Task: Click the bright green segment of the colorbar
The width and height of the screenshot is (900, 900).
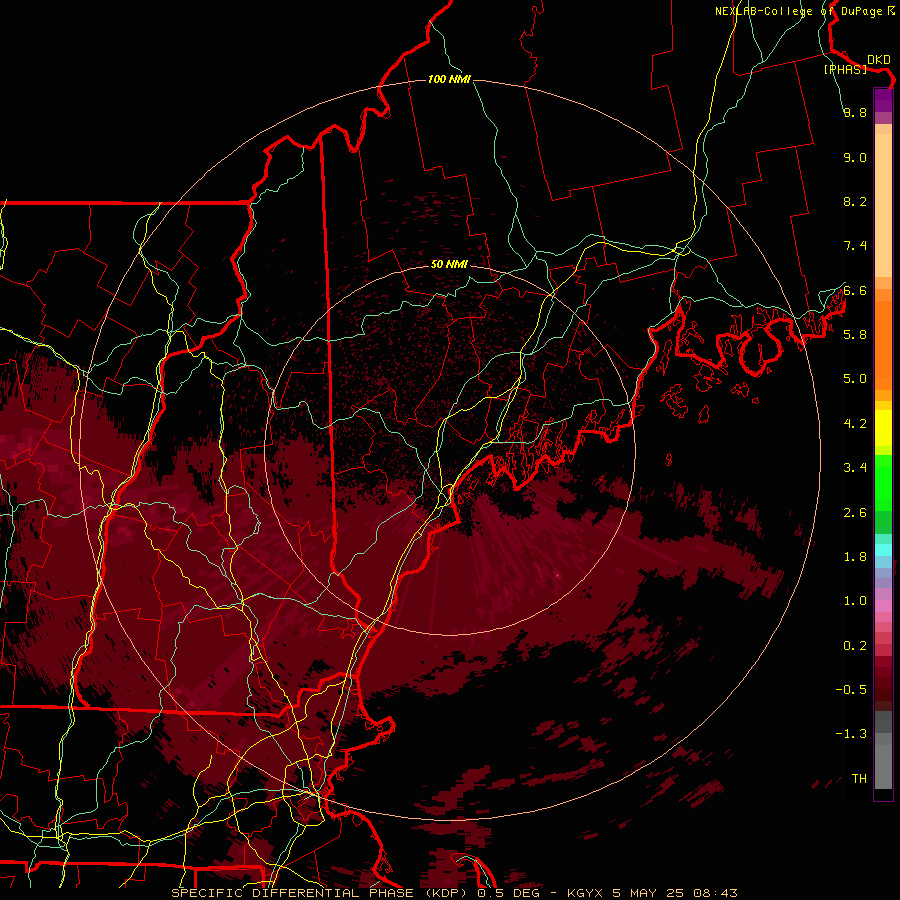Action: coord(883,484)
